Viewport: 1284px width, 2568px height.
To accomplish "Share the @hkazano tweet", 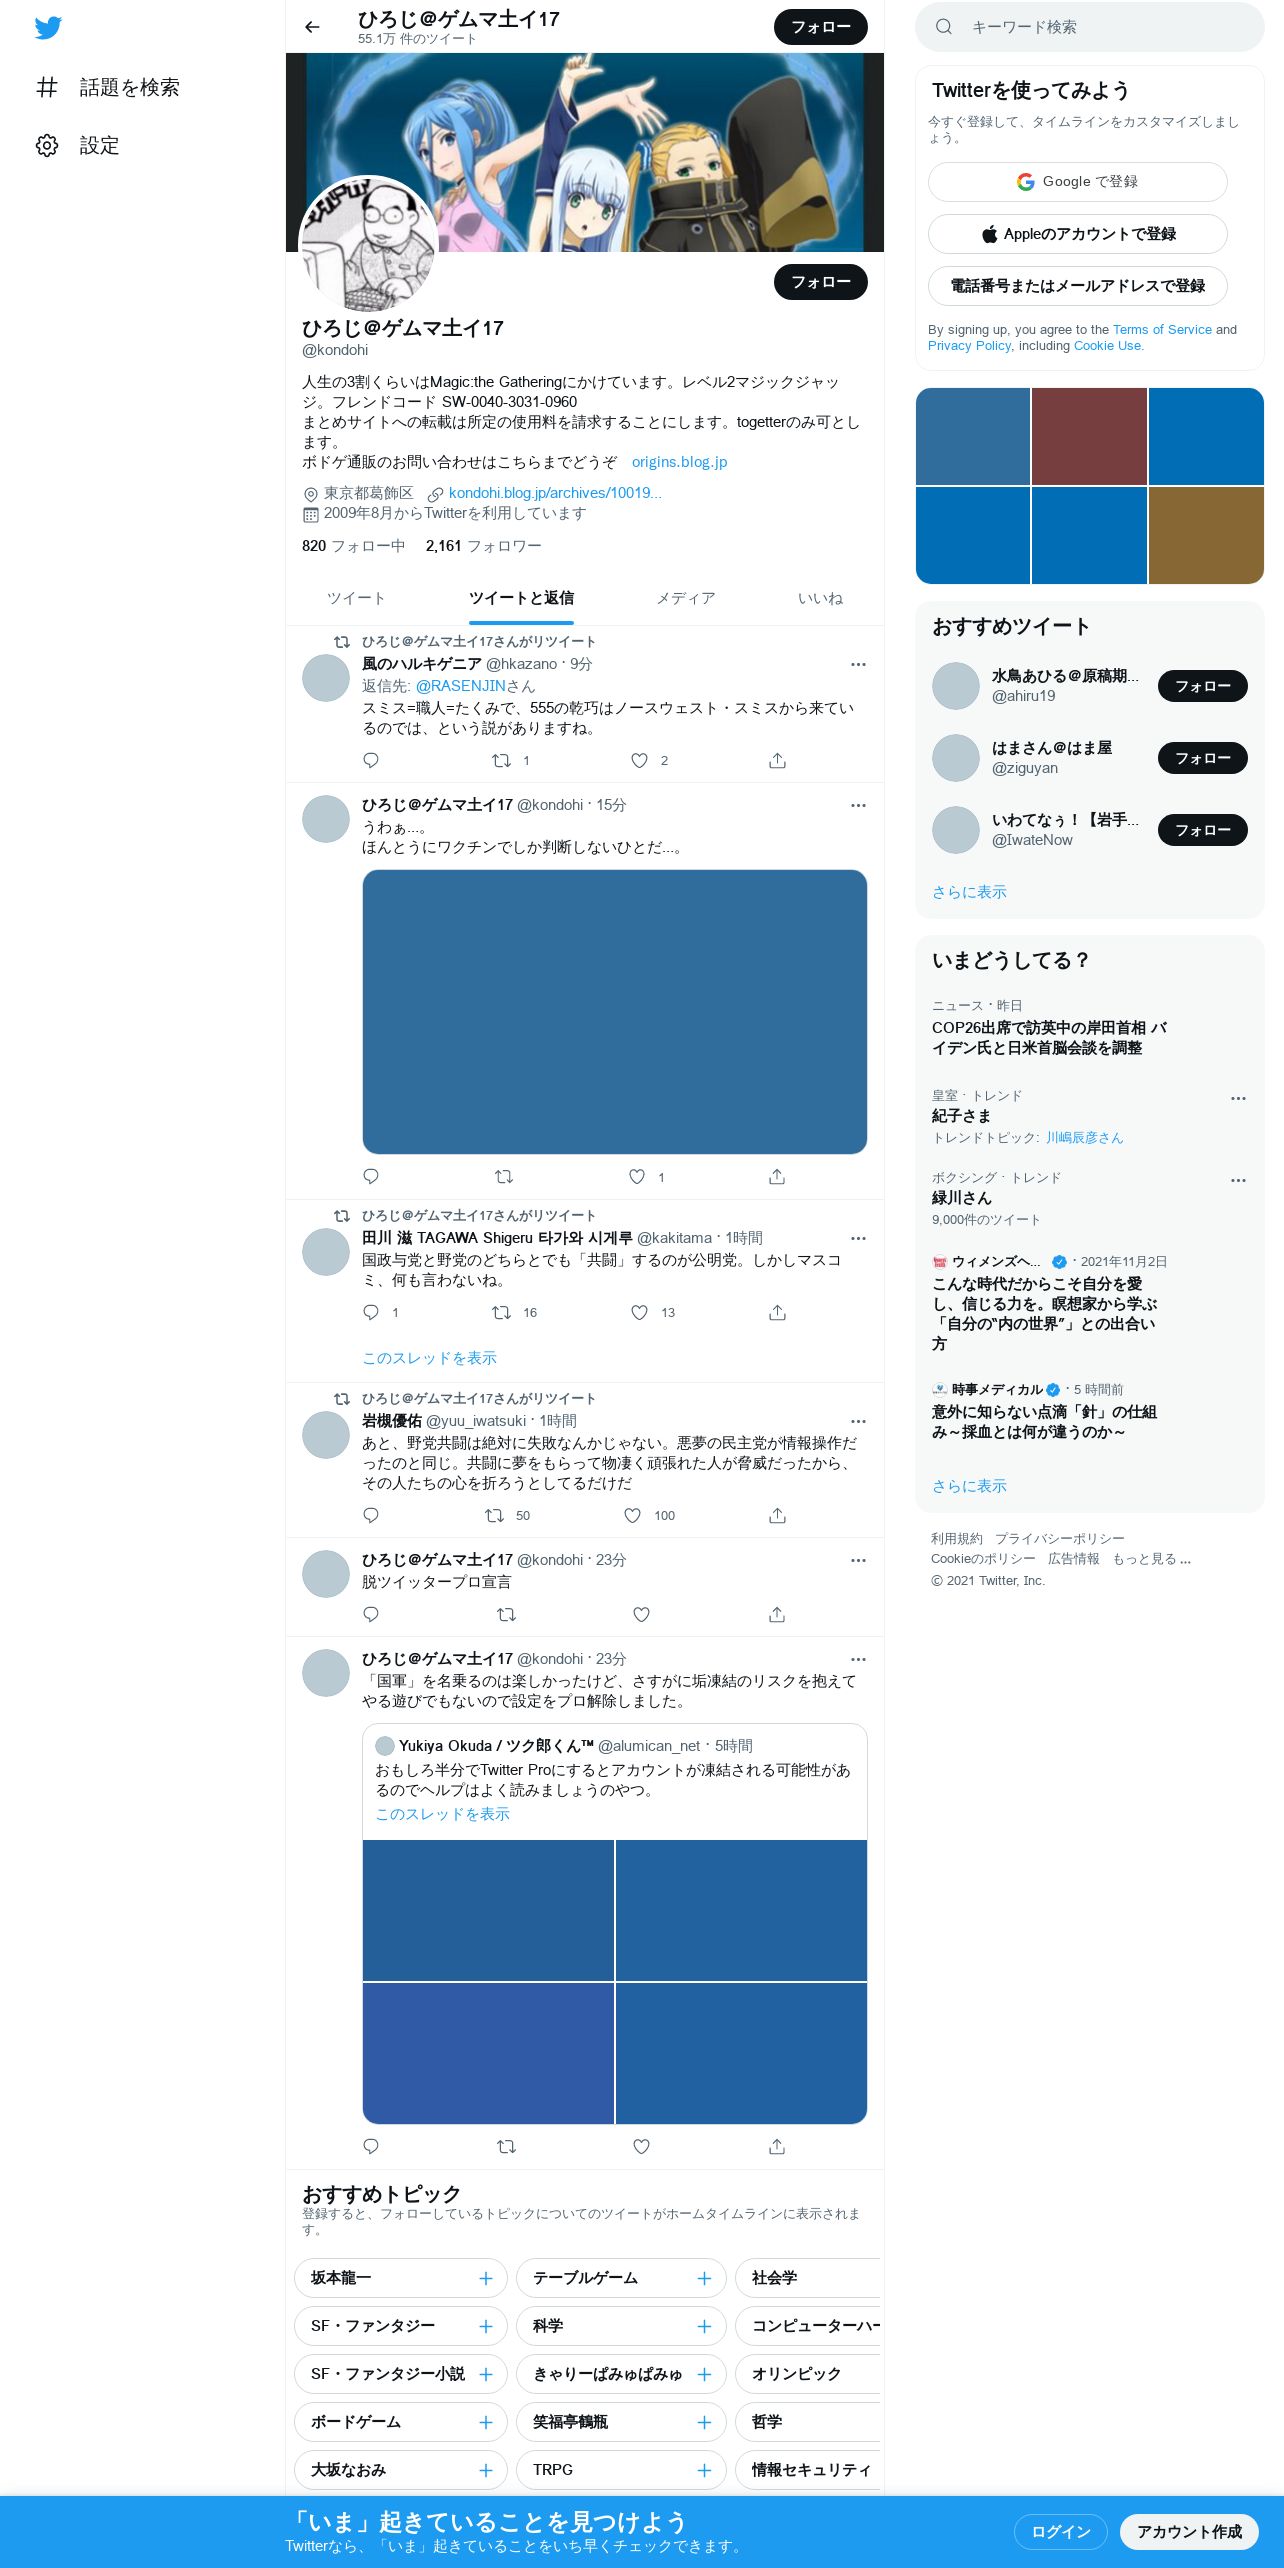I will pyautogui.click(x=777, y=760).
